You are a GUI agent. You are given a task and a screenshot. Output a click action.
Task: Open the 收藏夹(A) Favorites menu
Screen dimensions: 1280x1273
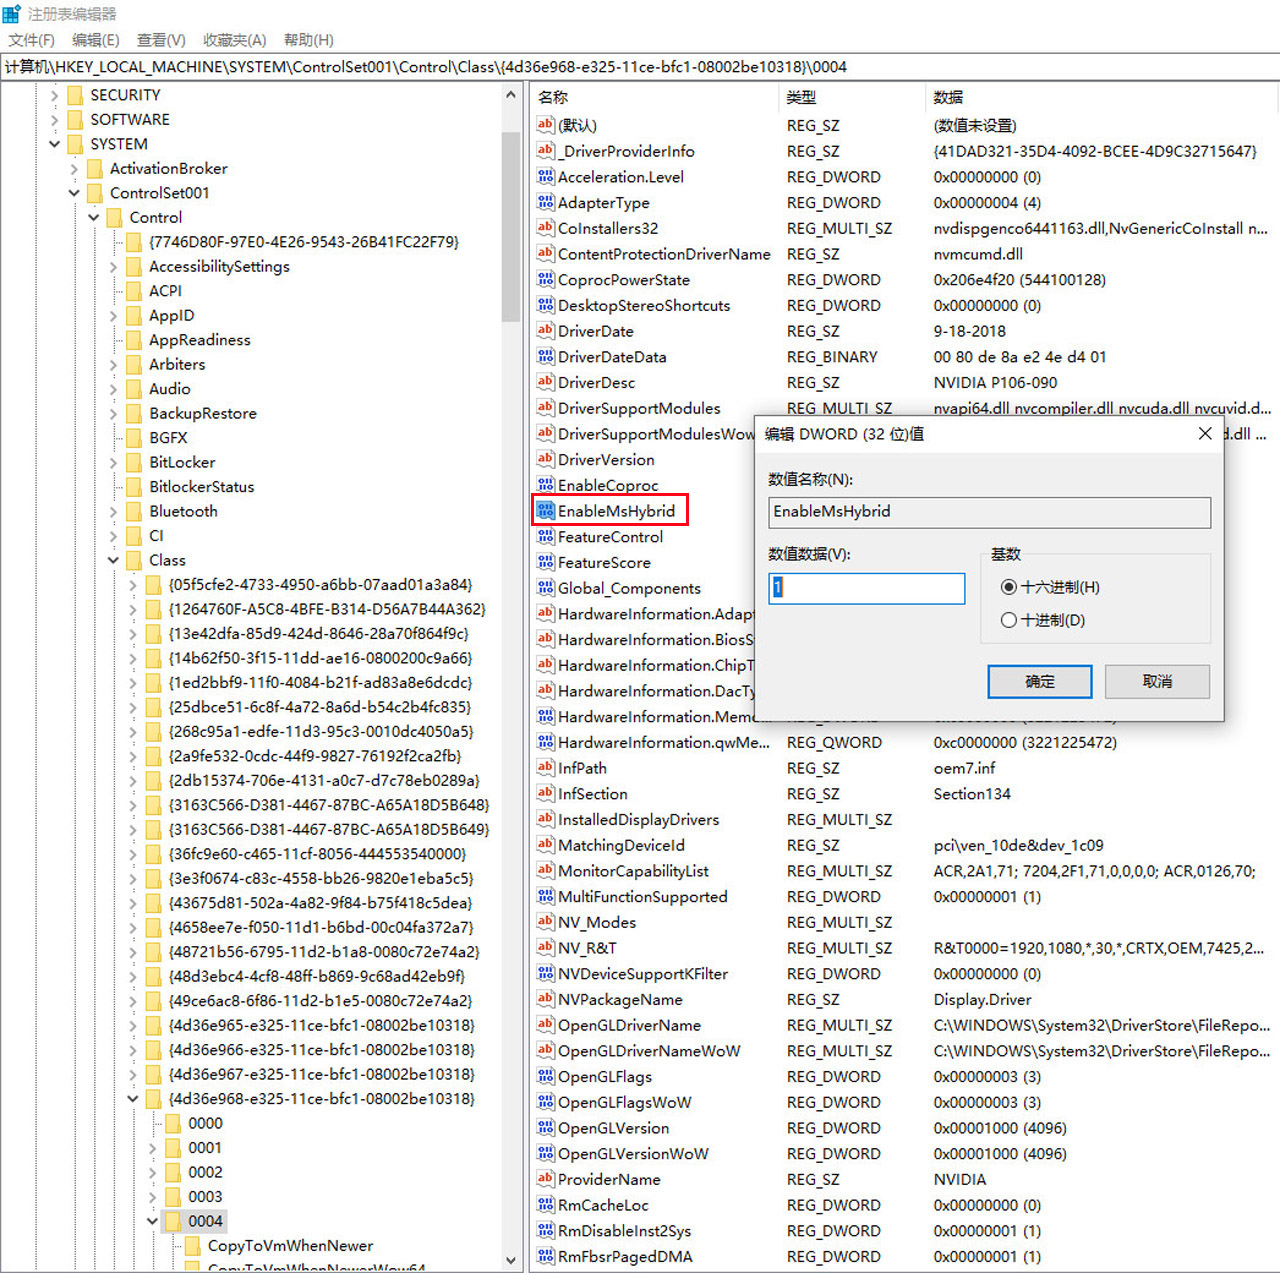click(x=234, y=40)
